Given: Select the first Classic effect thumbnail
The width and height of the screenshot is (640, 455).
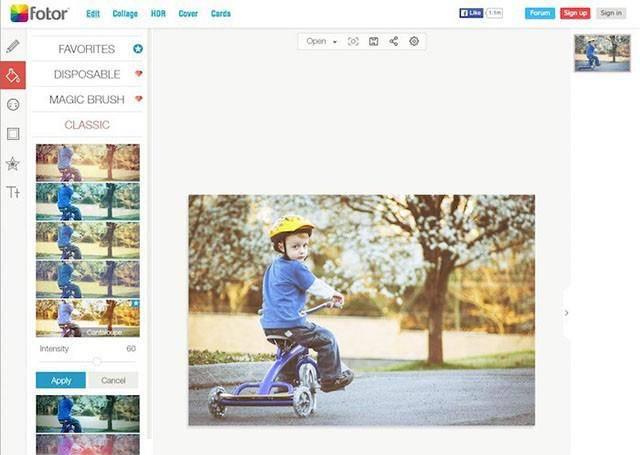Looking at the screenshot, I should coord(88,162).
